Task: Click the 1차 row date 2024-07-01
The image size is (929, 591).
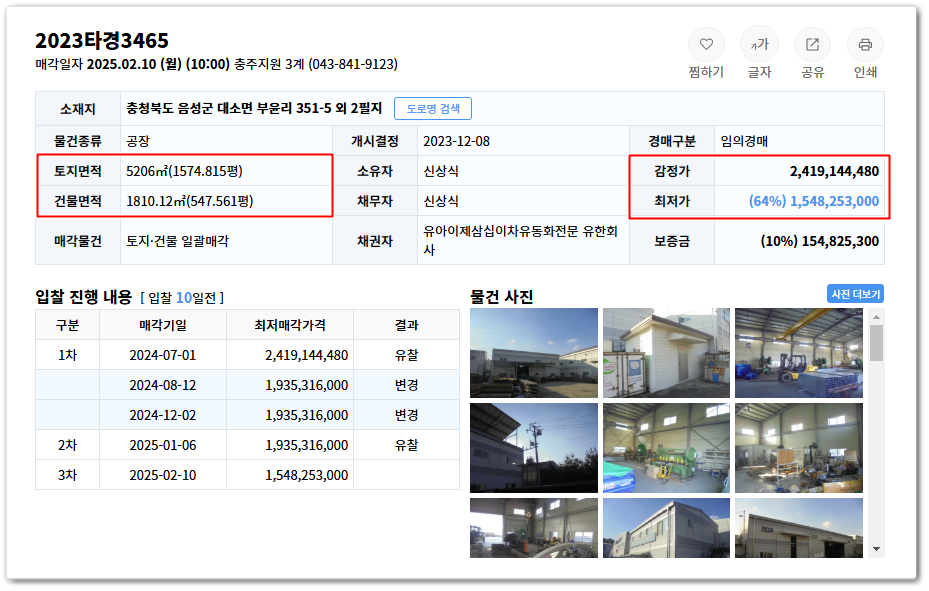Action: (163, 355)
